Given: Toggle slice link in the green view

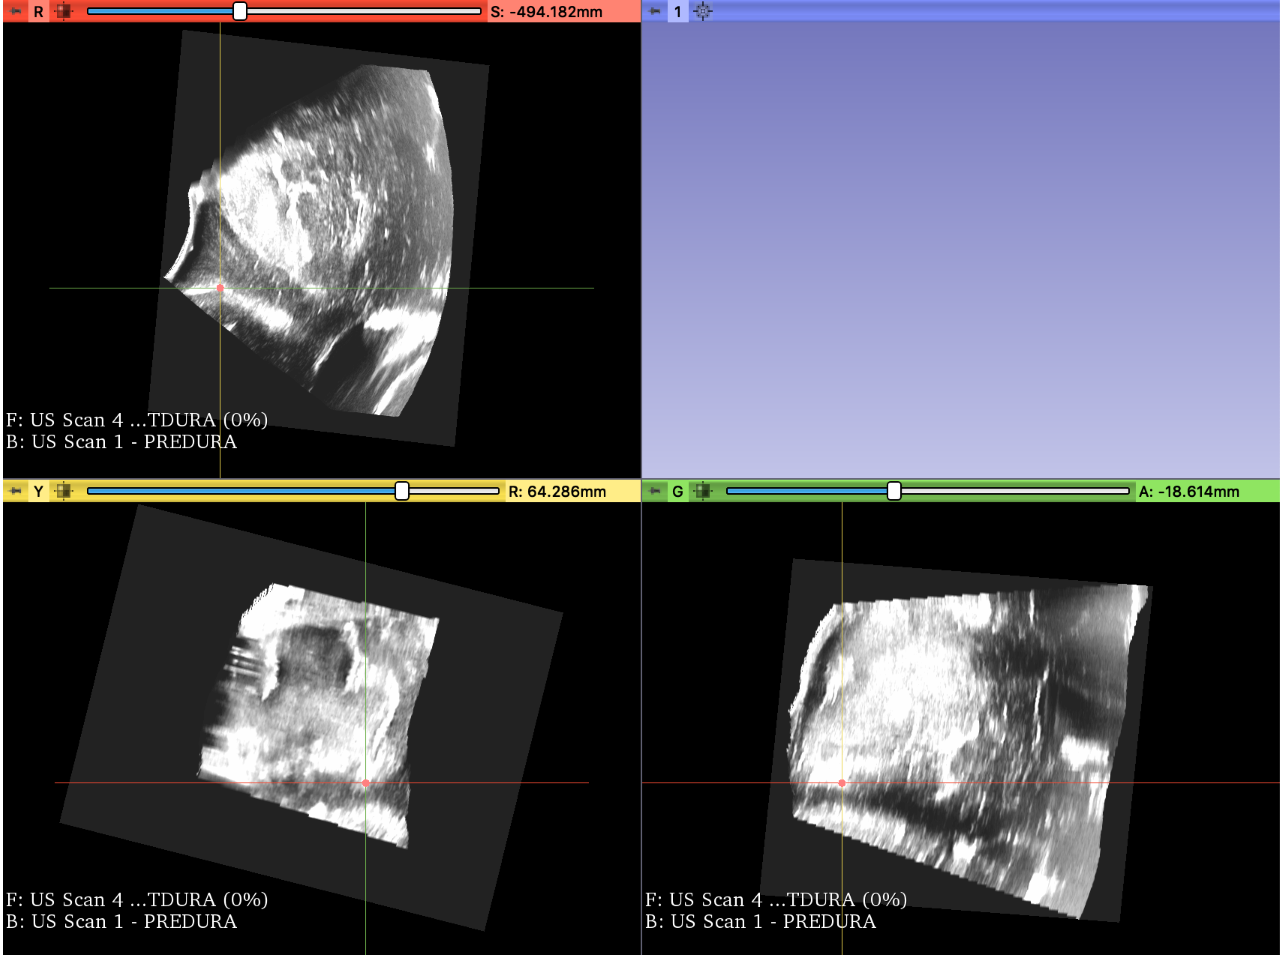Looking at the screenshot, I should 703,491.
